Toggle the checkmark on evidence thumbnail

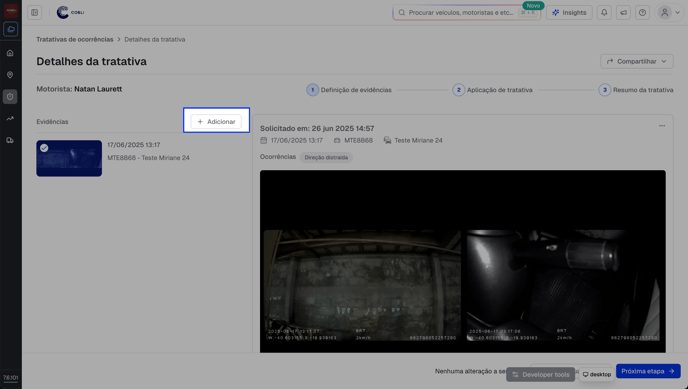coord(44,148)
